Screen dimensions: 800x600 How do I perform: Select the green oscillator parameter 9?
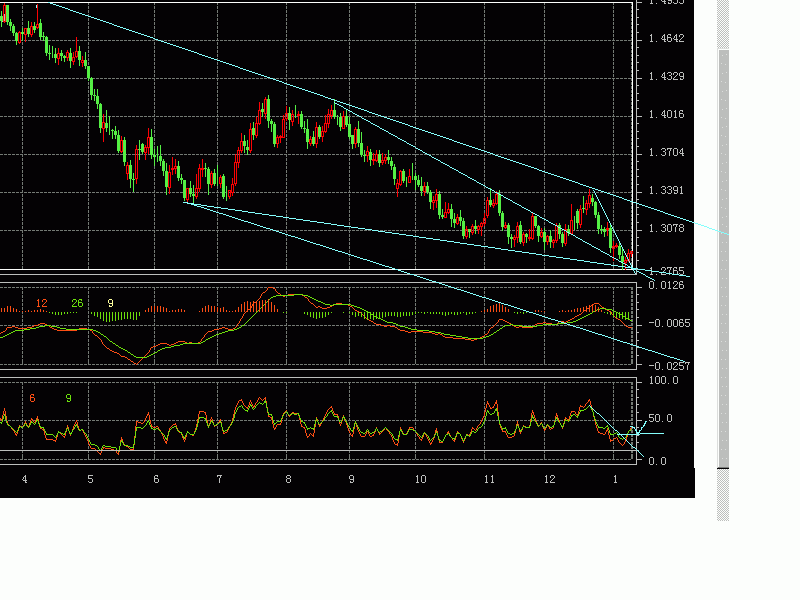(x=68, y=398)
